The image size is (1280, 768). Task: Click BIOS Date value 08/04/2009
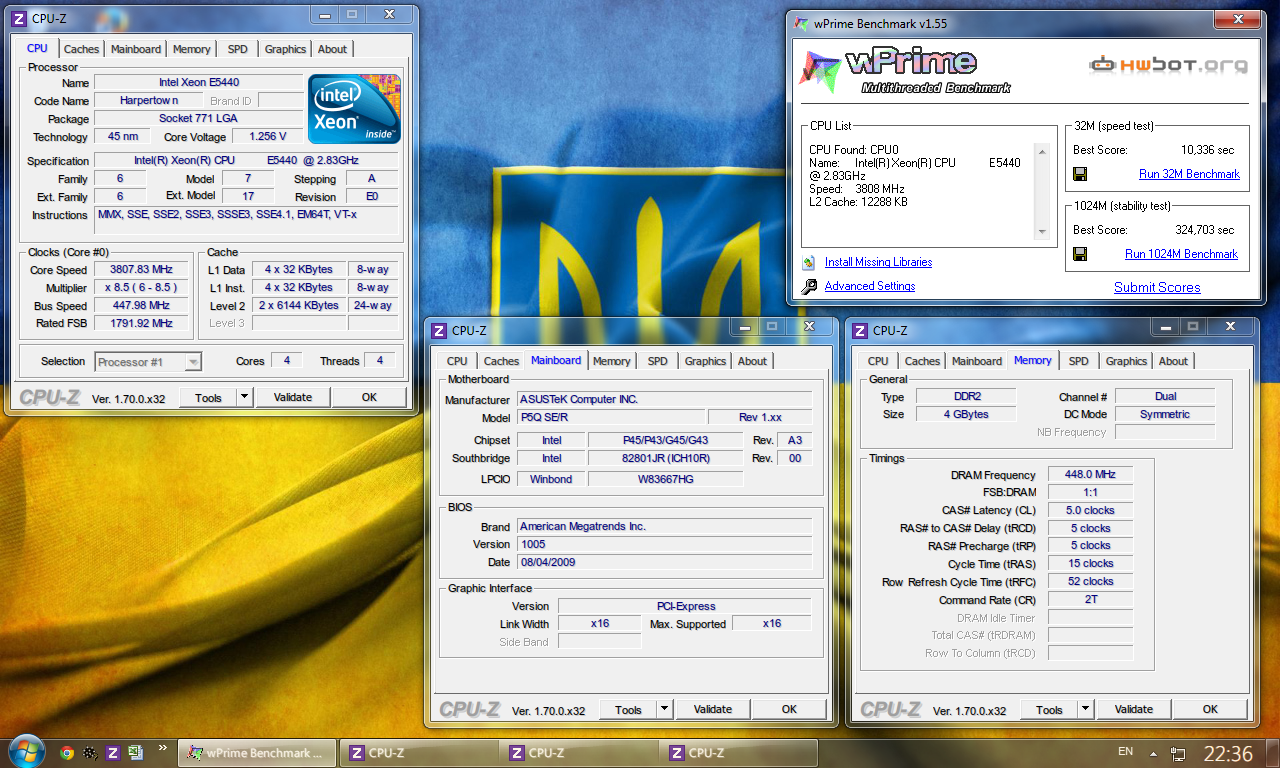[664, 562]
